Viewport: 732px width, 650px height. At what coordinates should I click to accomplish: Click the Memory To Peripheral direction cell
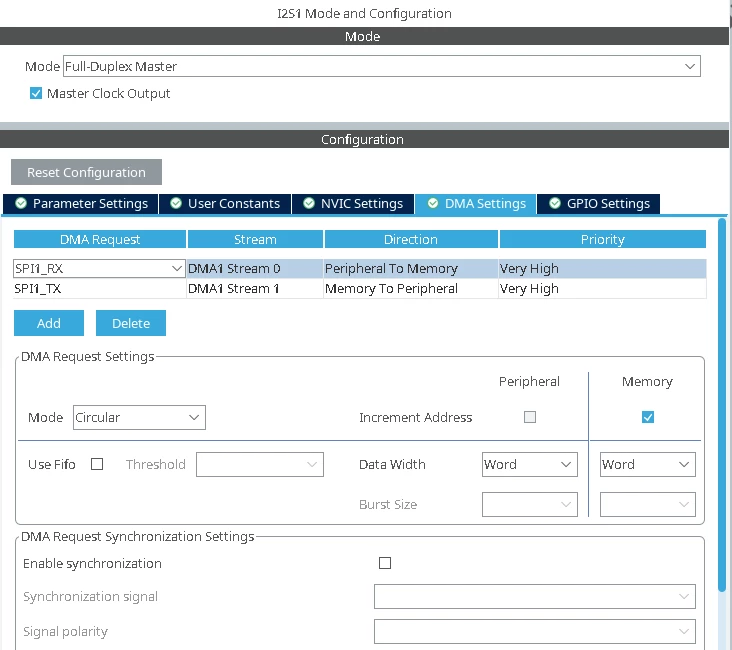point(411,289)
